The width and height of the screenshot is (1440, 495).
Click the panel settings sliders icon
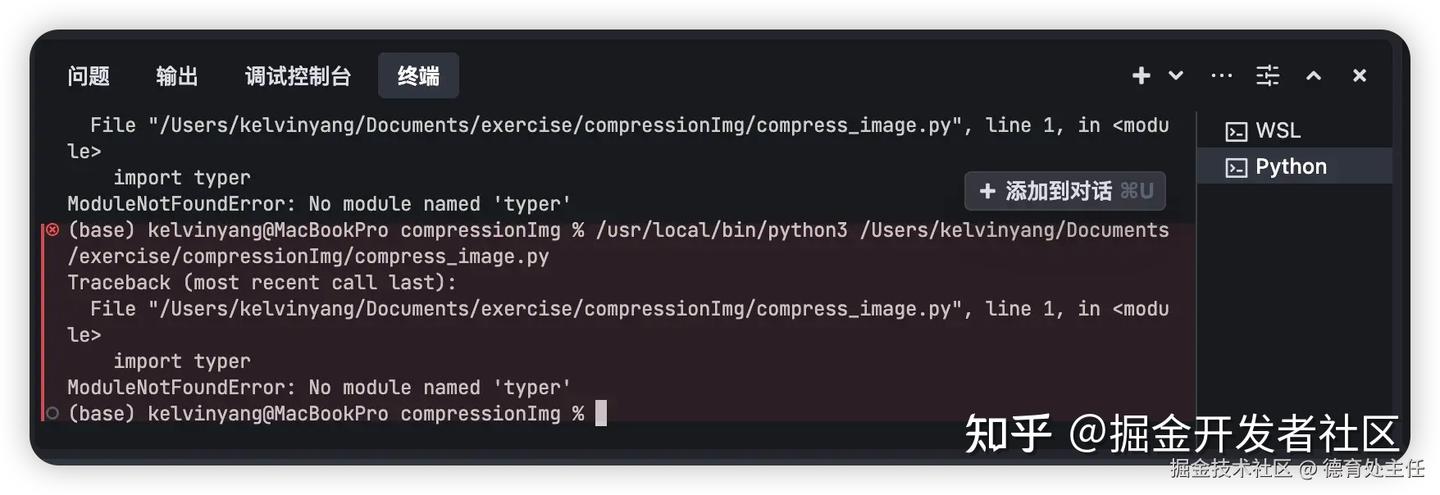pyautogui.click(x=1268, y=76)
